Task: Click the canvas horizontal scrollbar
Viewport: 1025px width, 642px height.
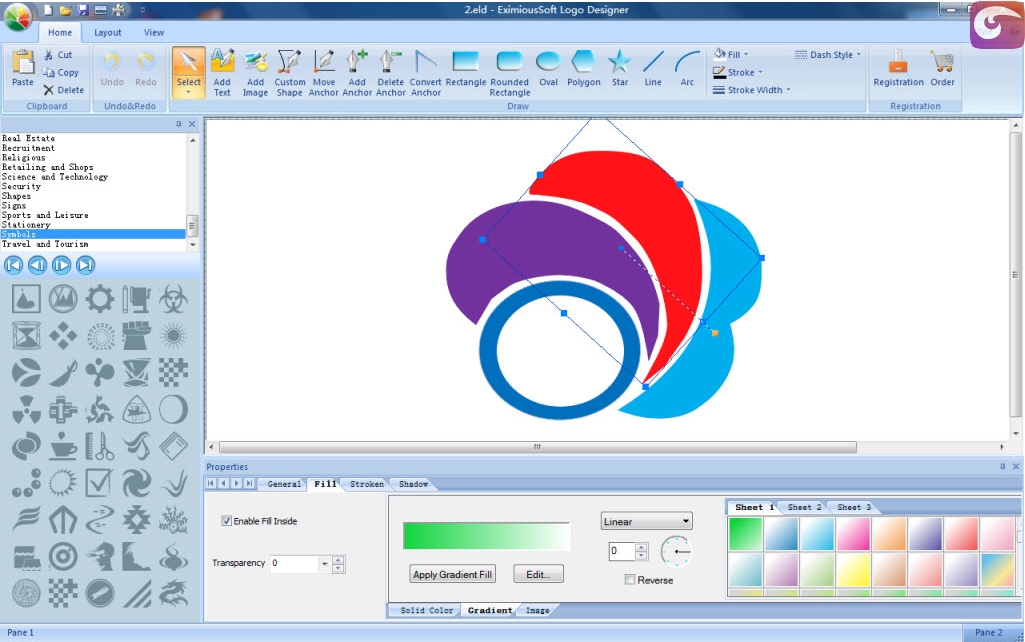Action: (x=537, y=447)
